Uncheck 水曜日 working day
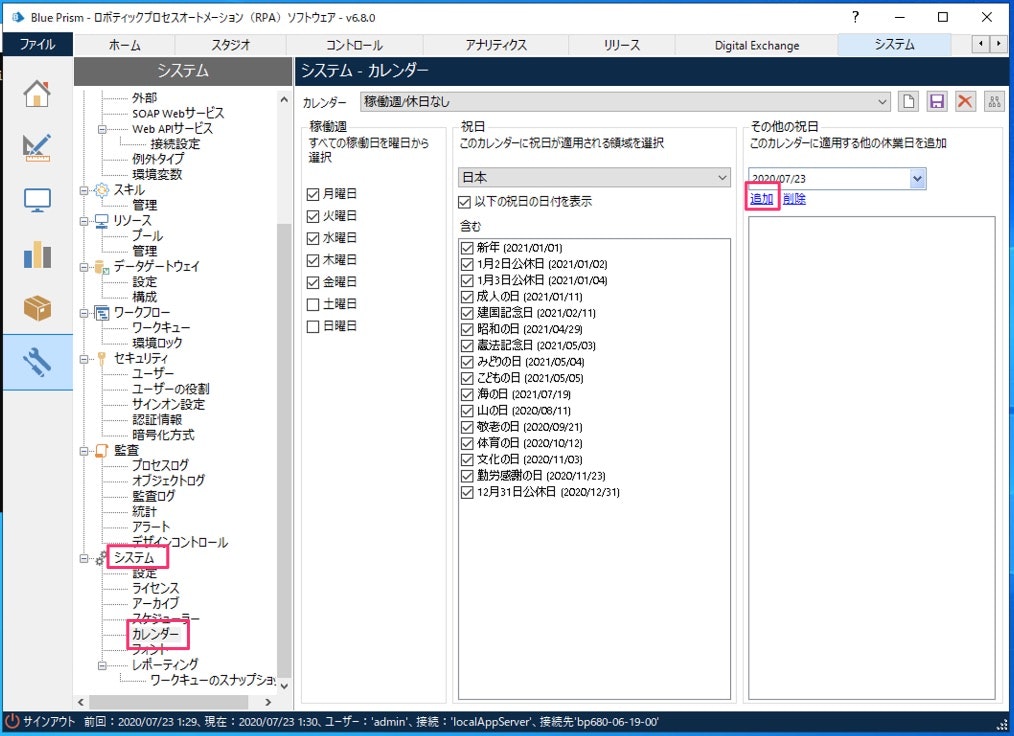 313,238
